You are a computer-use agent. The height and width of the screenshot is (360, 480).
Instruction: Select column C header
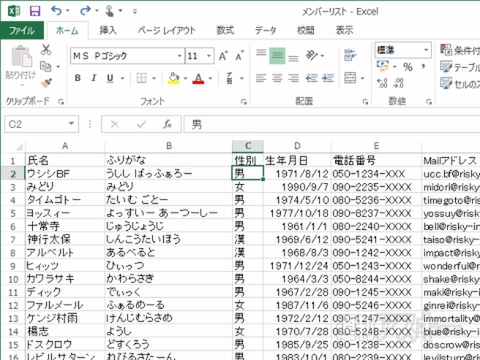248,146
